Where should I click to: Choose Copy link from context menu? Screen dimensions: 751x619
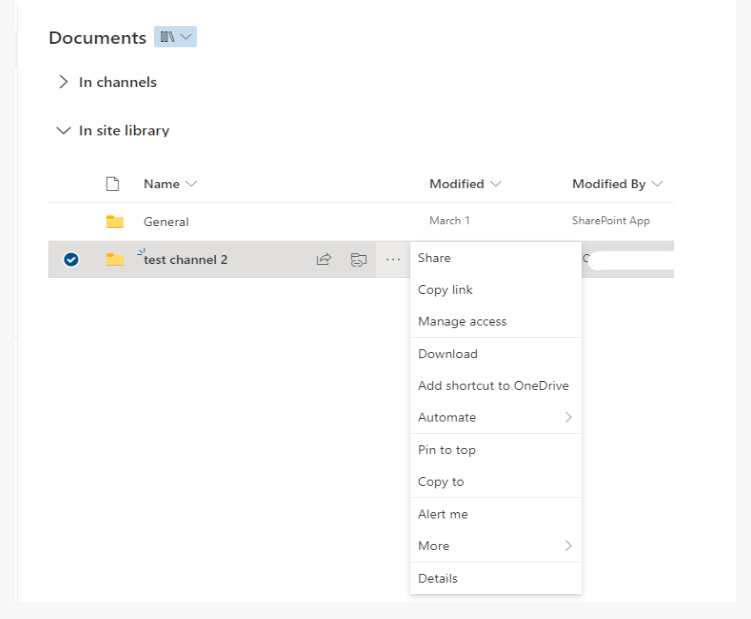coord(496,289)
